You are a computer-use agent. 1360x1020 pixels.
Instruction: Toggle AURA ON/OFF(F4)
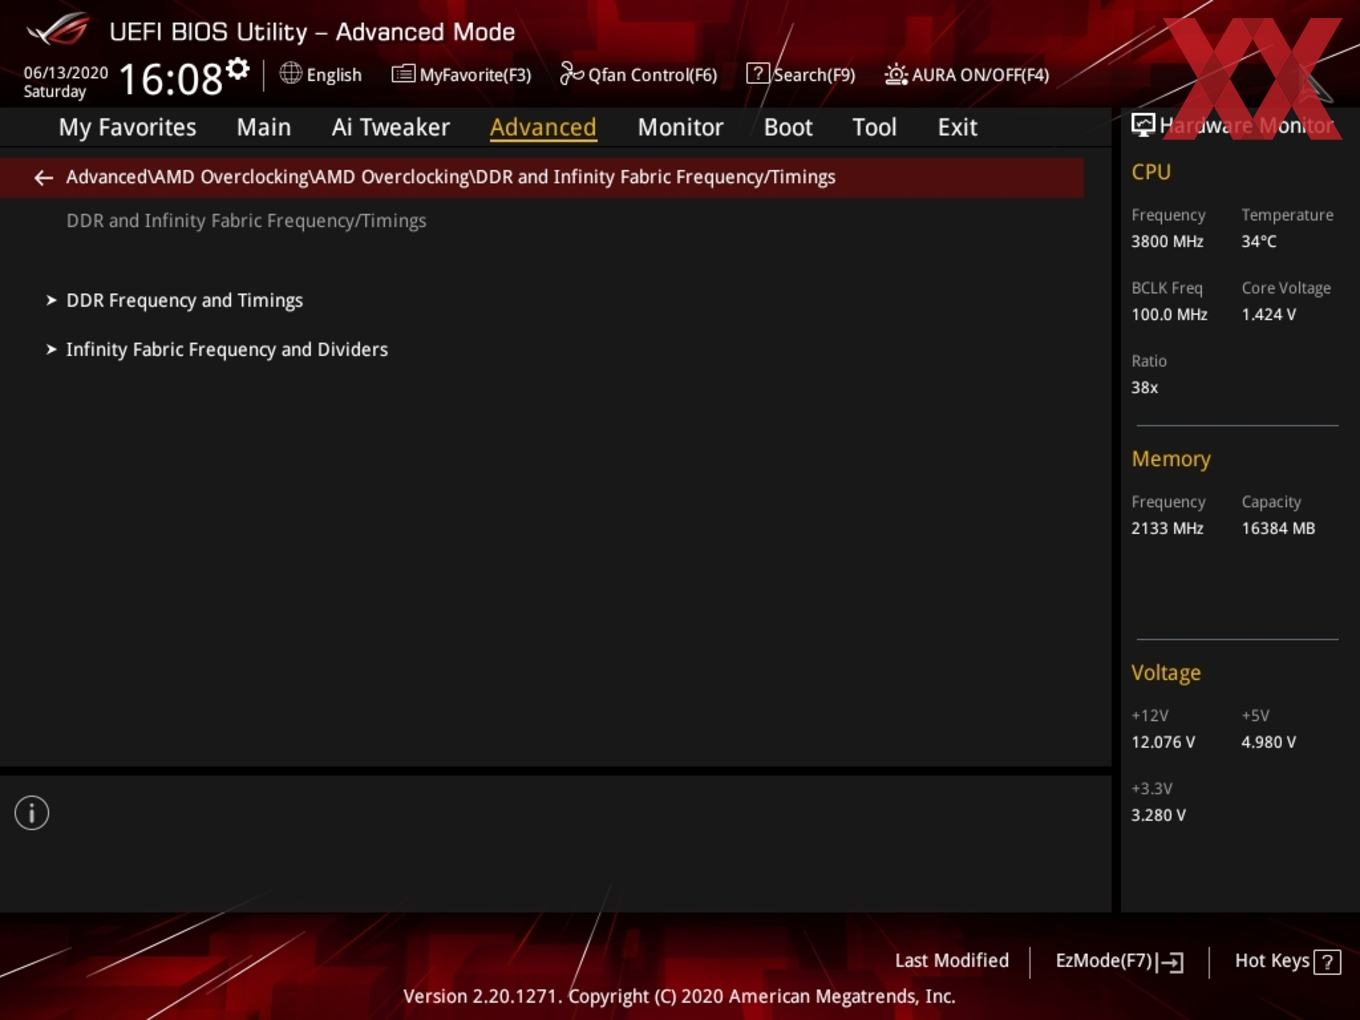pyautogui.click(x=980, y=75)
